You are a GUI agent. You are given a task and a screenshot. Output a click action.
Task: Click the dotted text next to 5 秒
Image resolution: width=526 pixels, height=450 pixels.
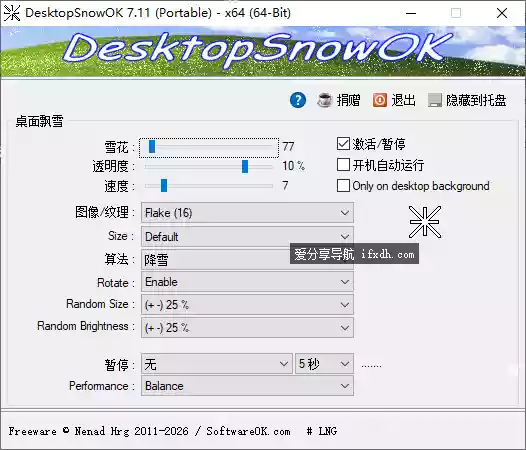click(x=371, y=366)
